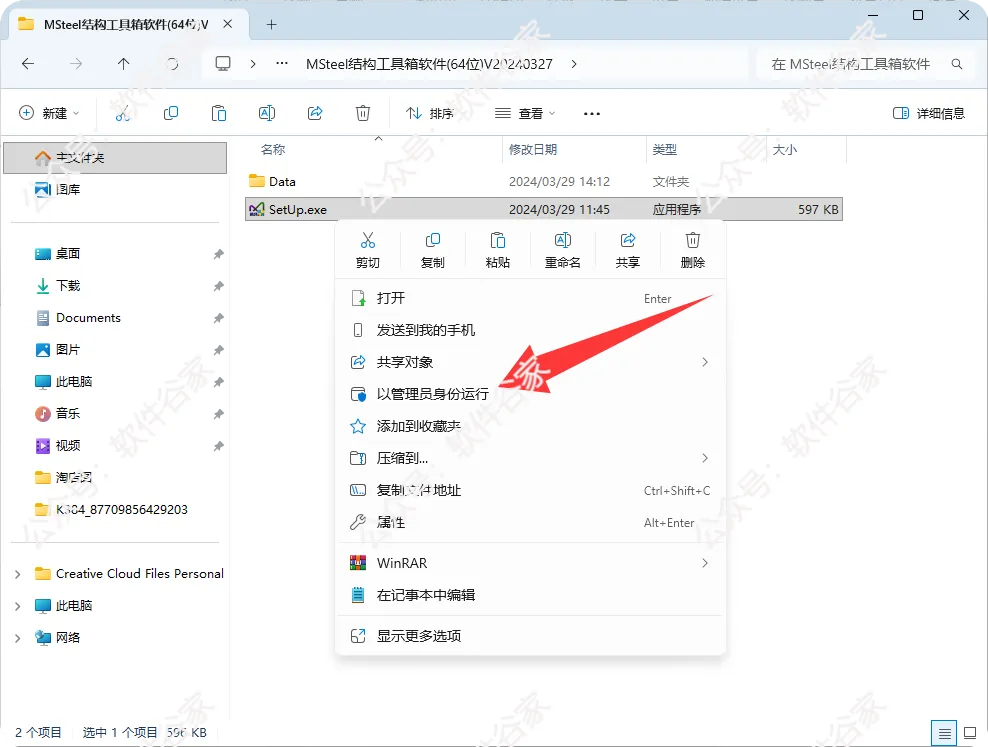Switch to details list view icon
This screenshot has height=747, width=988.
pos(944,734)
